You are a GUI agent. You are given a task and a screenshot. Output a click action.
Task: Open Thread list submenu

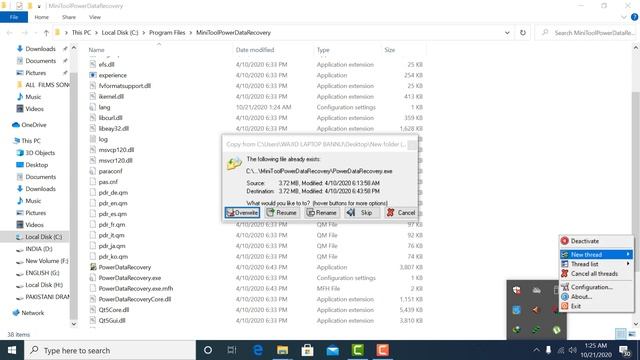tap(596, 264)
